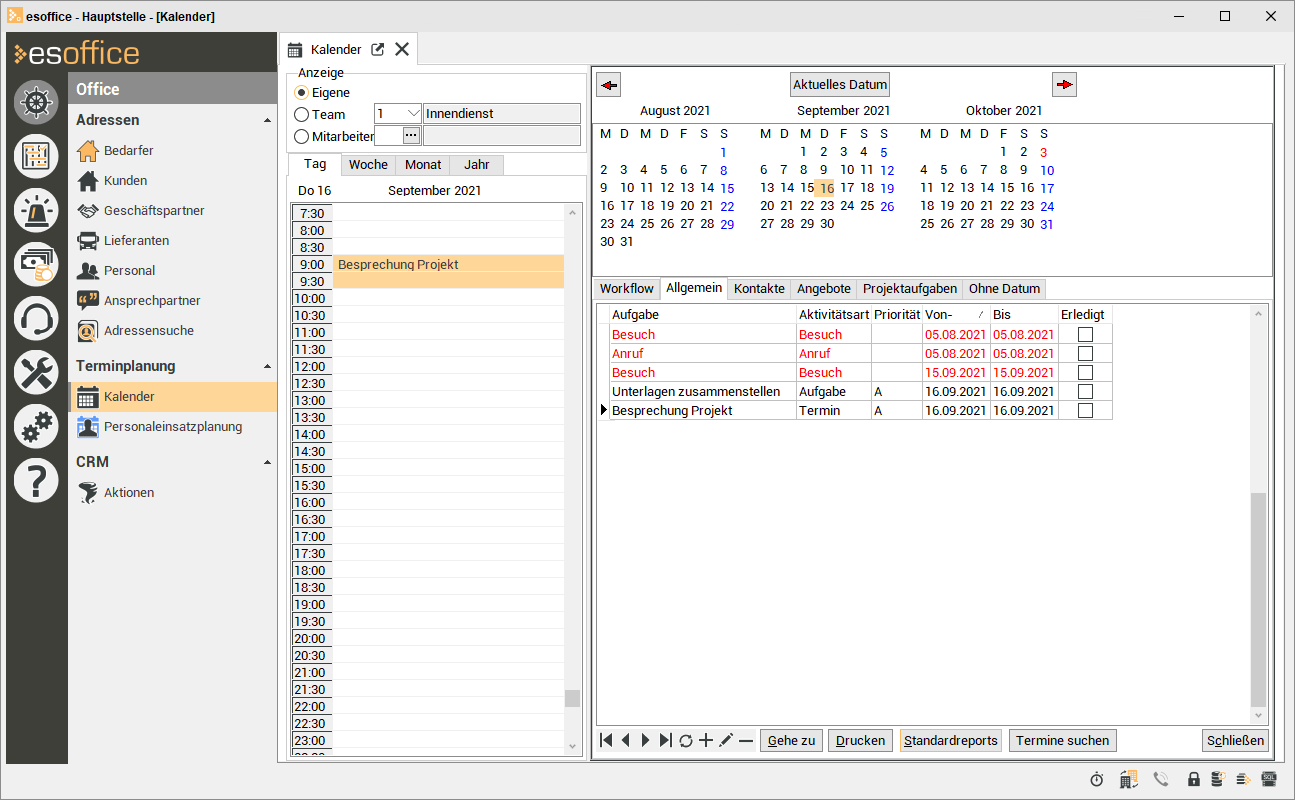The width and height of the screenshot is (1295, 800).
Task: Click the day schedule vertical scrollbar thumb
Action: pyautogui.click(x=572, y=698)
